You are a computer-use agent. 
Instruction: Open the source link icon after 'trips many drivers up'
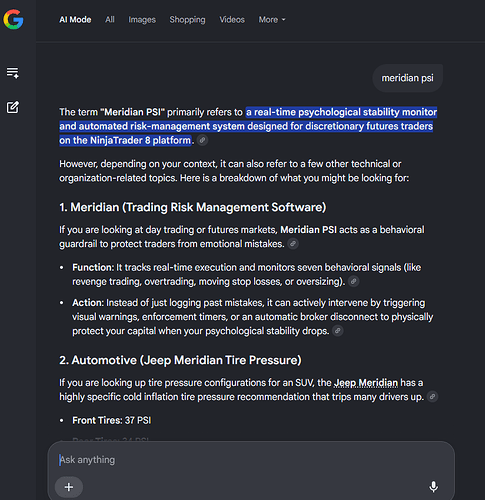tap(432, 397)
